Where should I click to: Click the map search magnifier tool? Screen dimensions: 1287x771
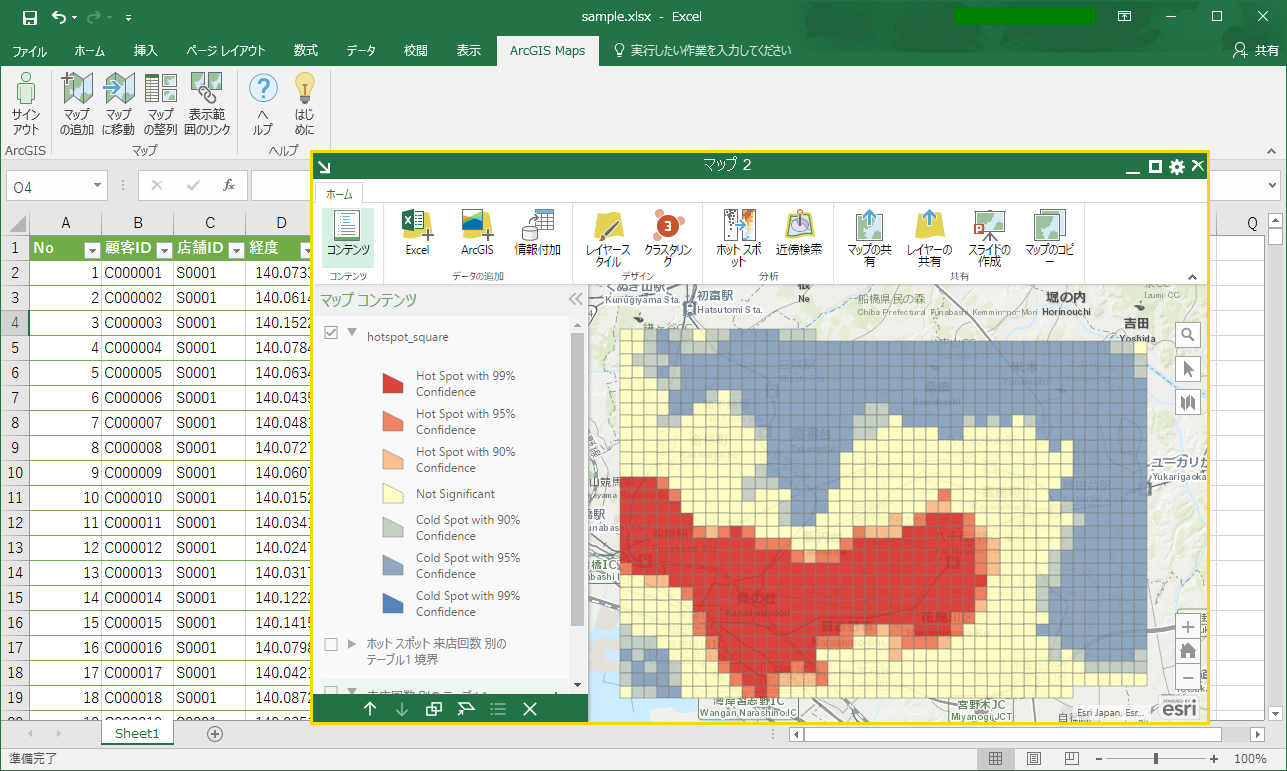(1188, 335)
